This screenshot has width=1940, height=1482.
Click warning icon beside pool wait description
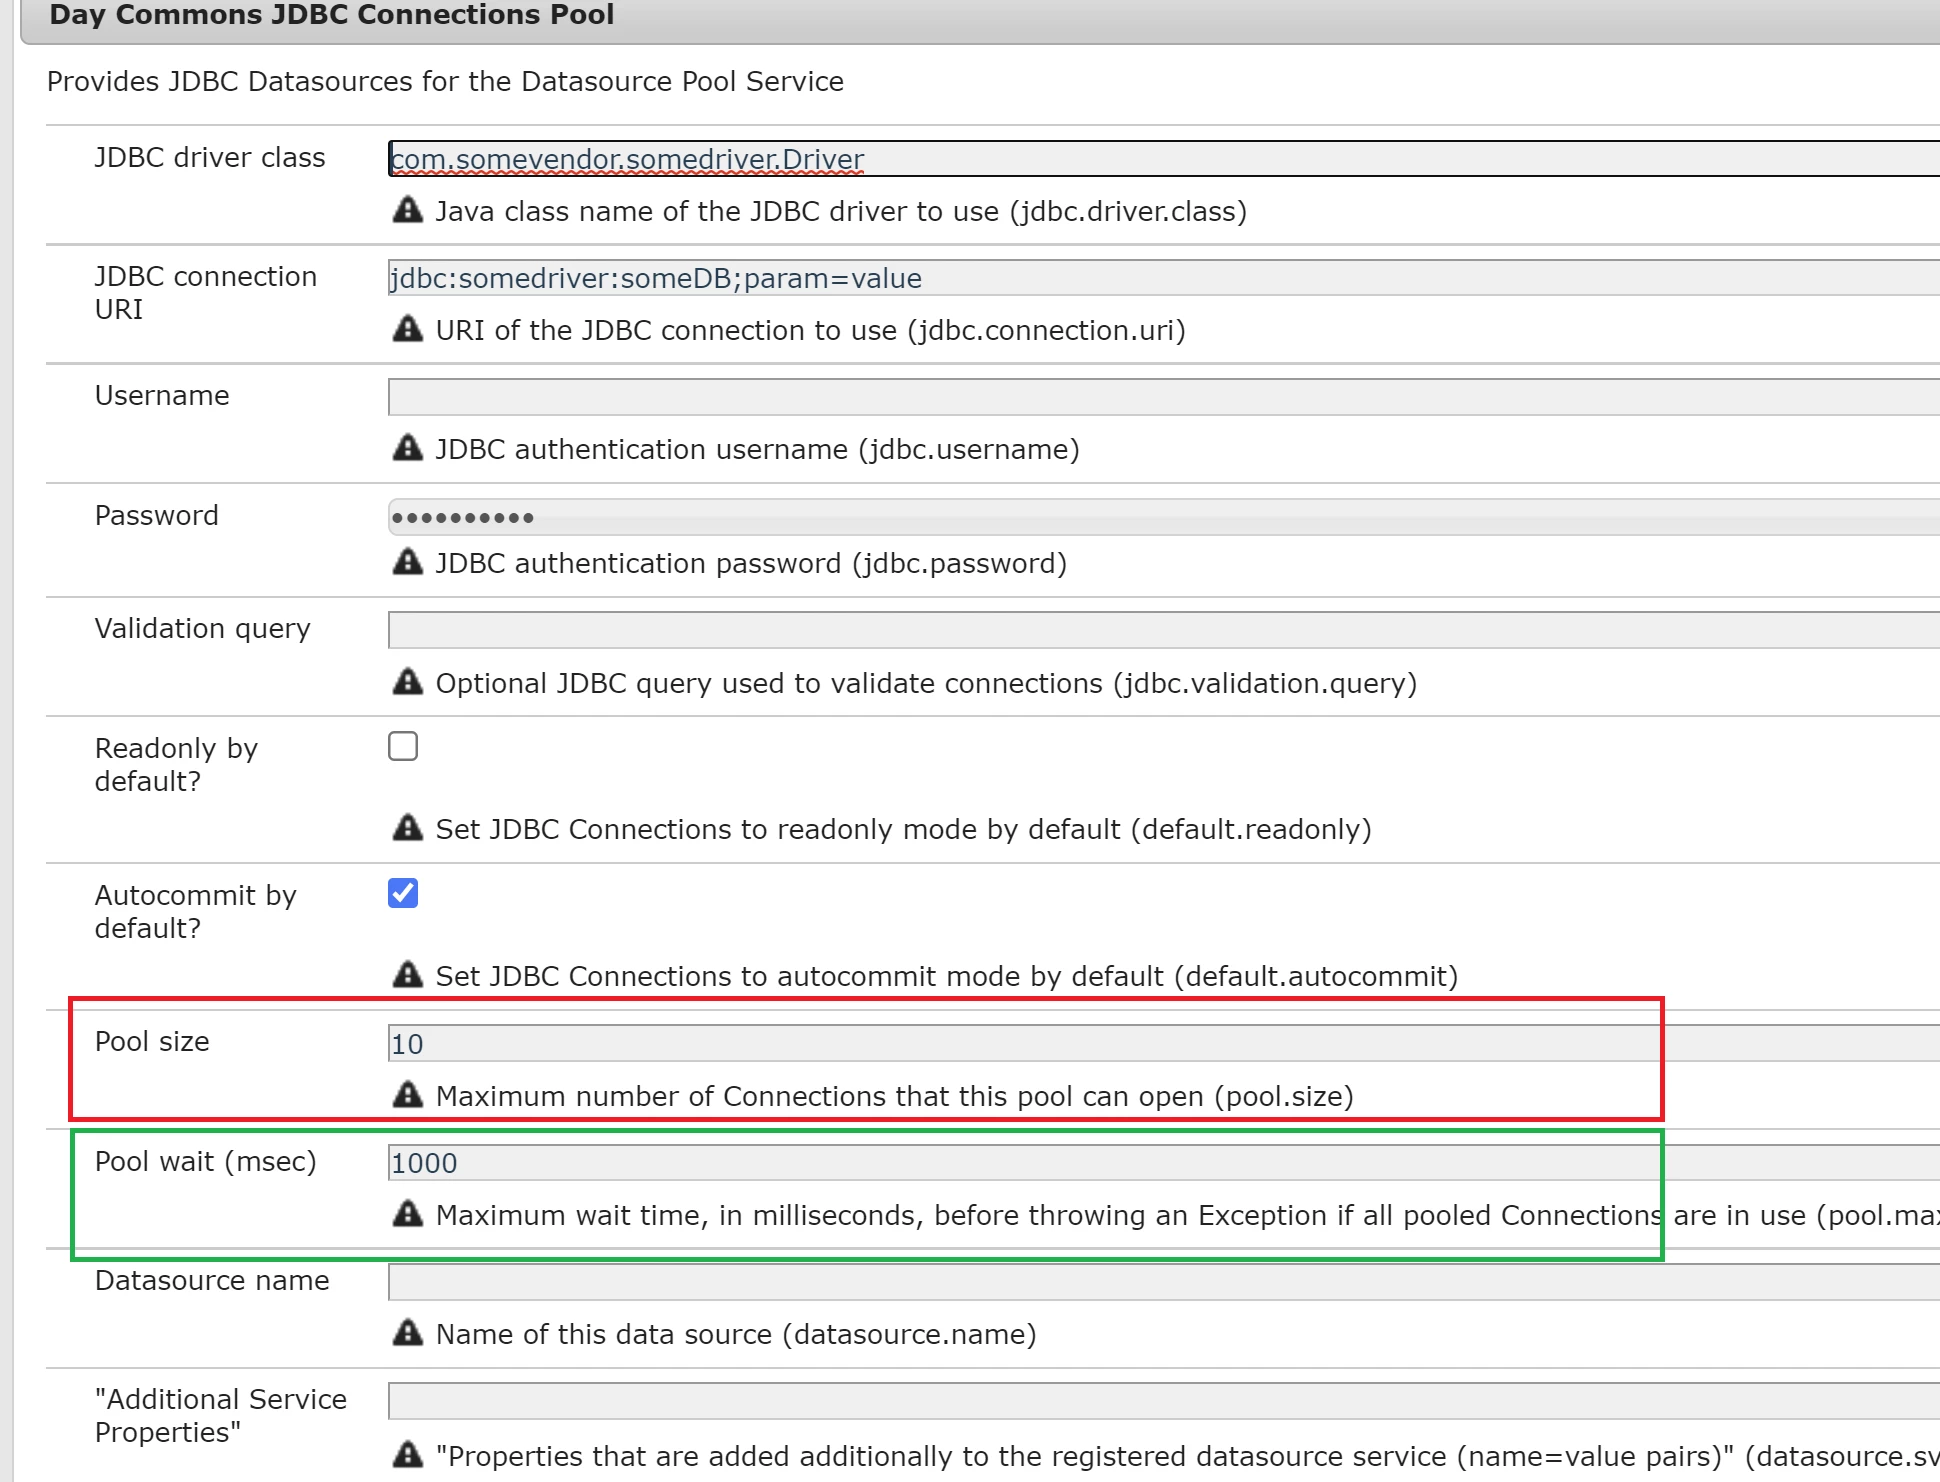point(407,1214)
